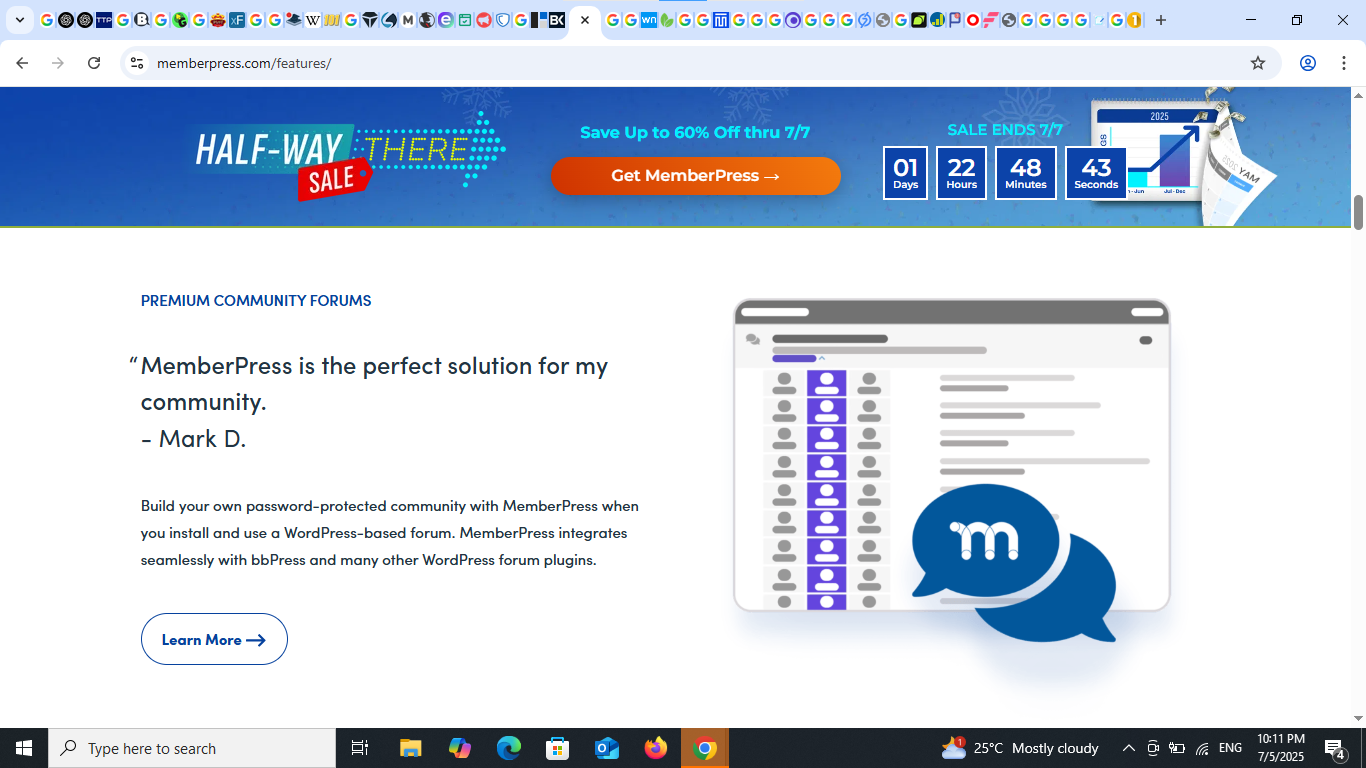
Task: Click the Seconds countdown box
Action: (1096, 173)
